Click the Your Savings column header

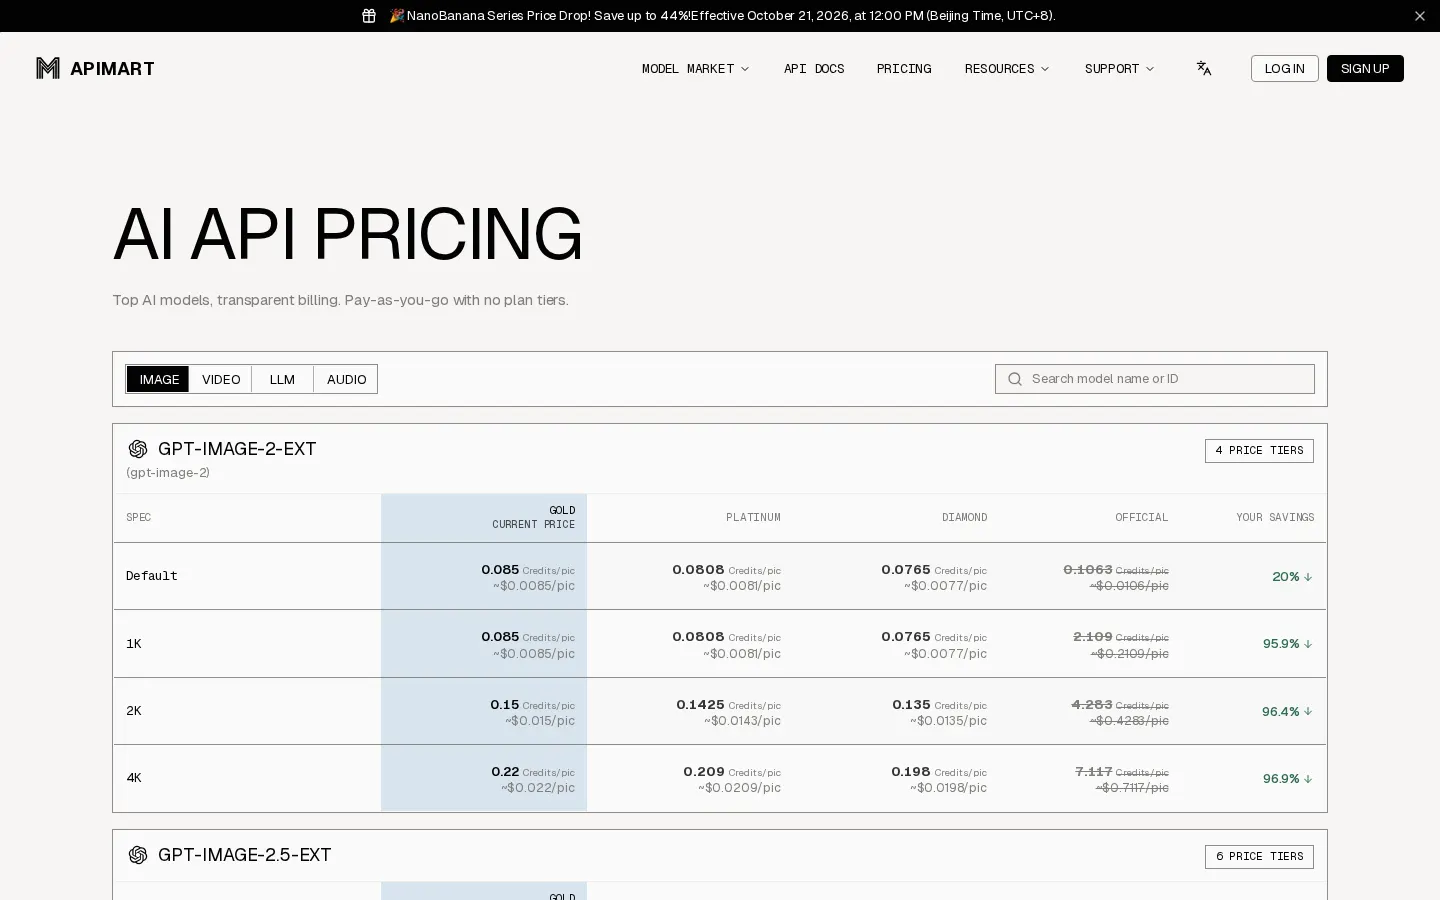coord(1275,517)
